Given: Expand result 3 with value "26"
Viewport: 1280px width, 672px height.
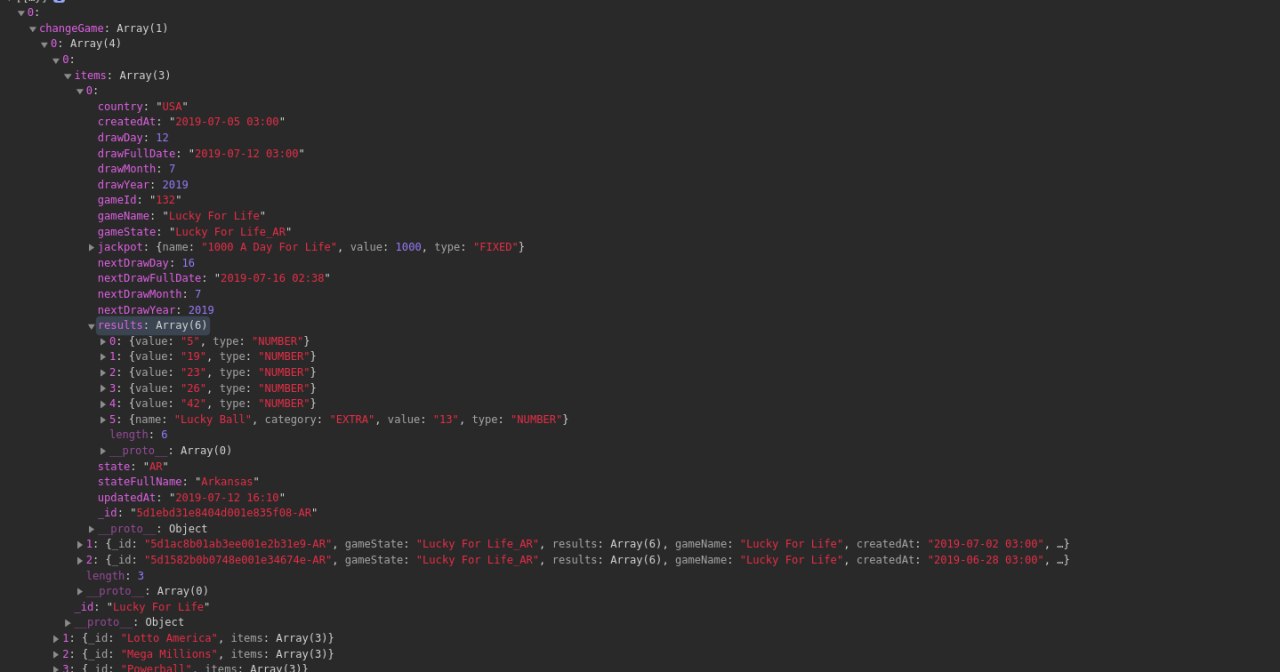Looking at the screenshot, I should (103, 388).
